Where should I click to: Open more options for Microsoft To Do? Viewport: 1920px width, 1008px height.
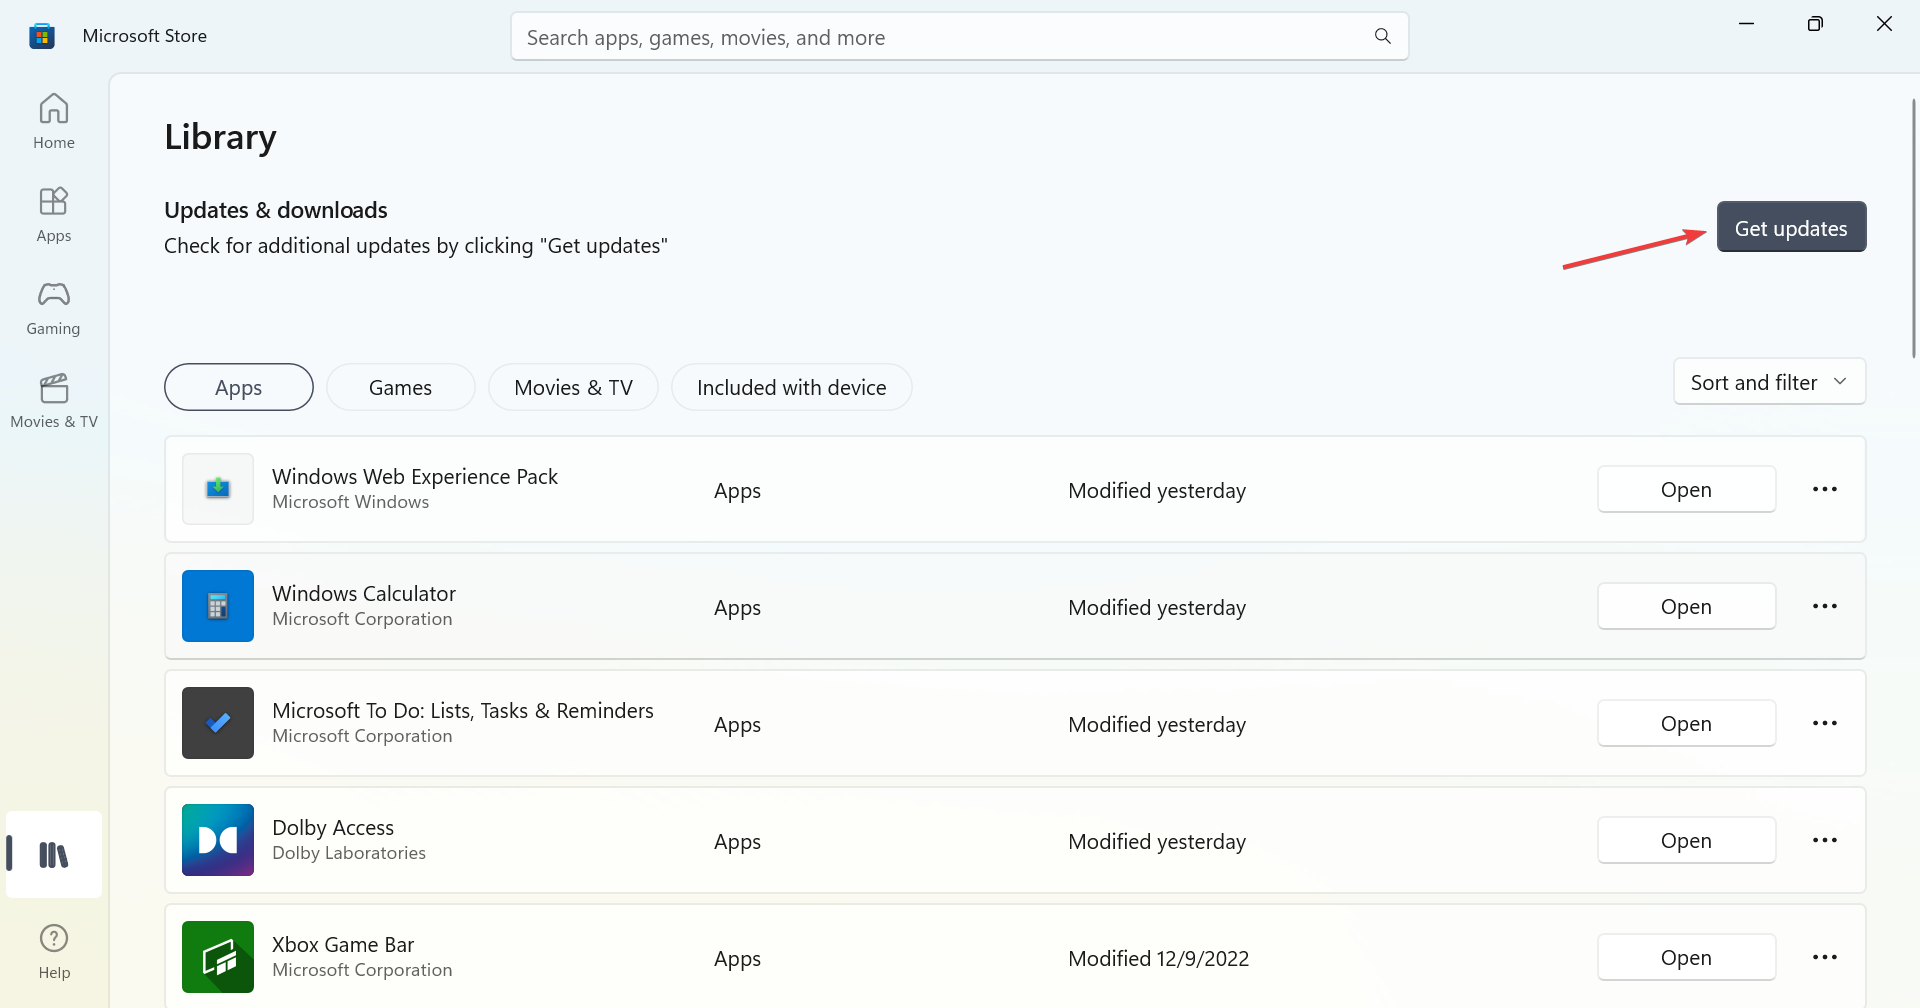point(1825,723)
